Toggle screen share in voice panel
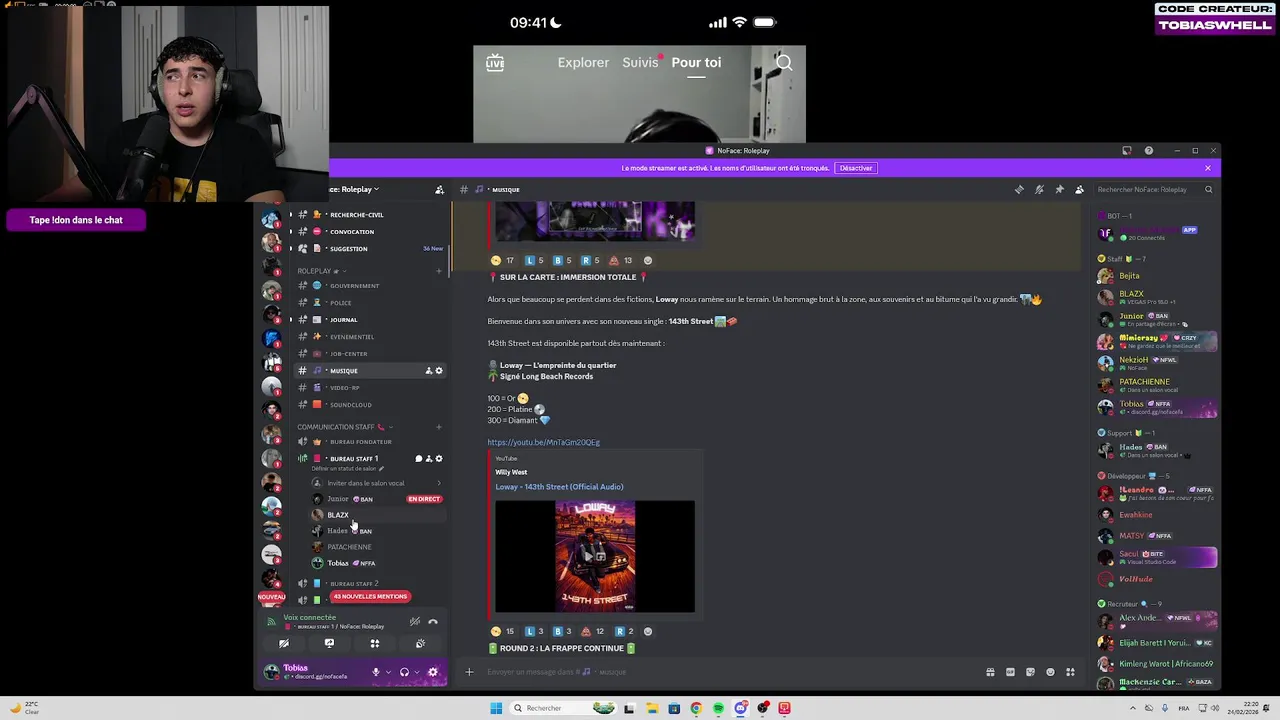 pos(329,644)
